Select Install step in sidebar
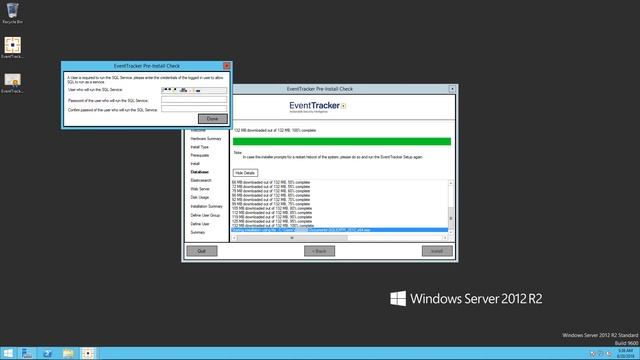Viewport: 640px width, 360px height. pyautogui.click(x=195, y=164)
